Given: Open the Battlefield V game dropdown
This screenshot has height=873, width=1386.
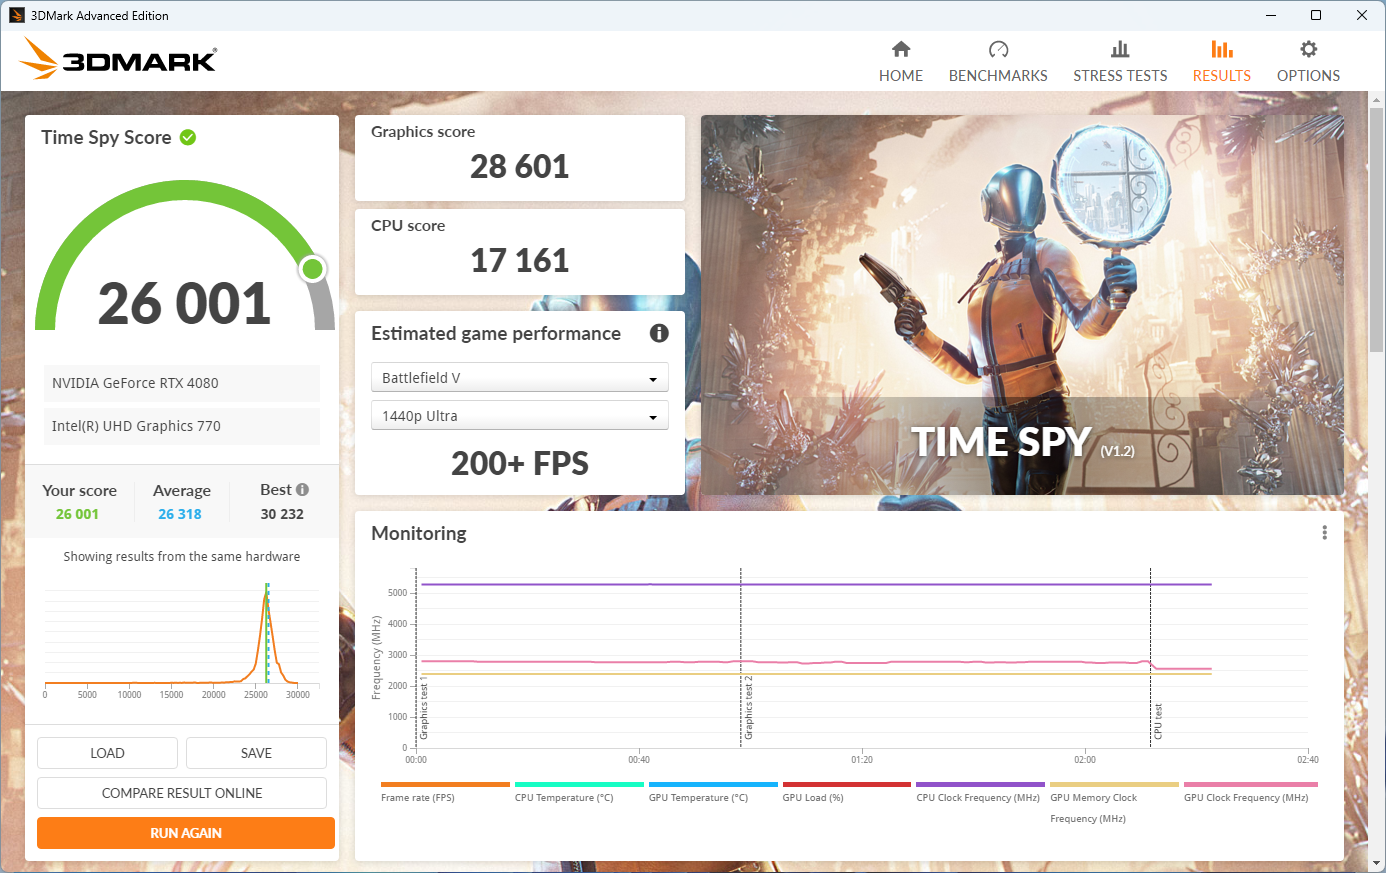Looking at the screenshot, I should [519, 378].
